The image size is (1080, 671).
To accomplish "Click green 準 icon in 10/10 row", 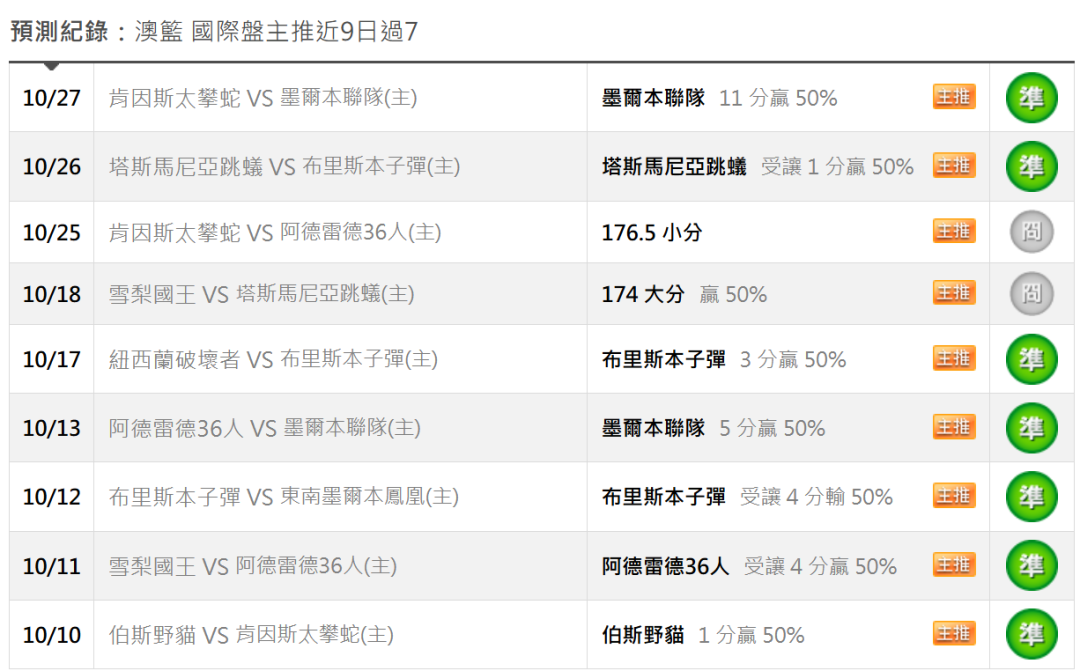I will coord(1031,634).
